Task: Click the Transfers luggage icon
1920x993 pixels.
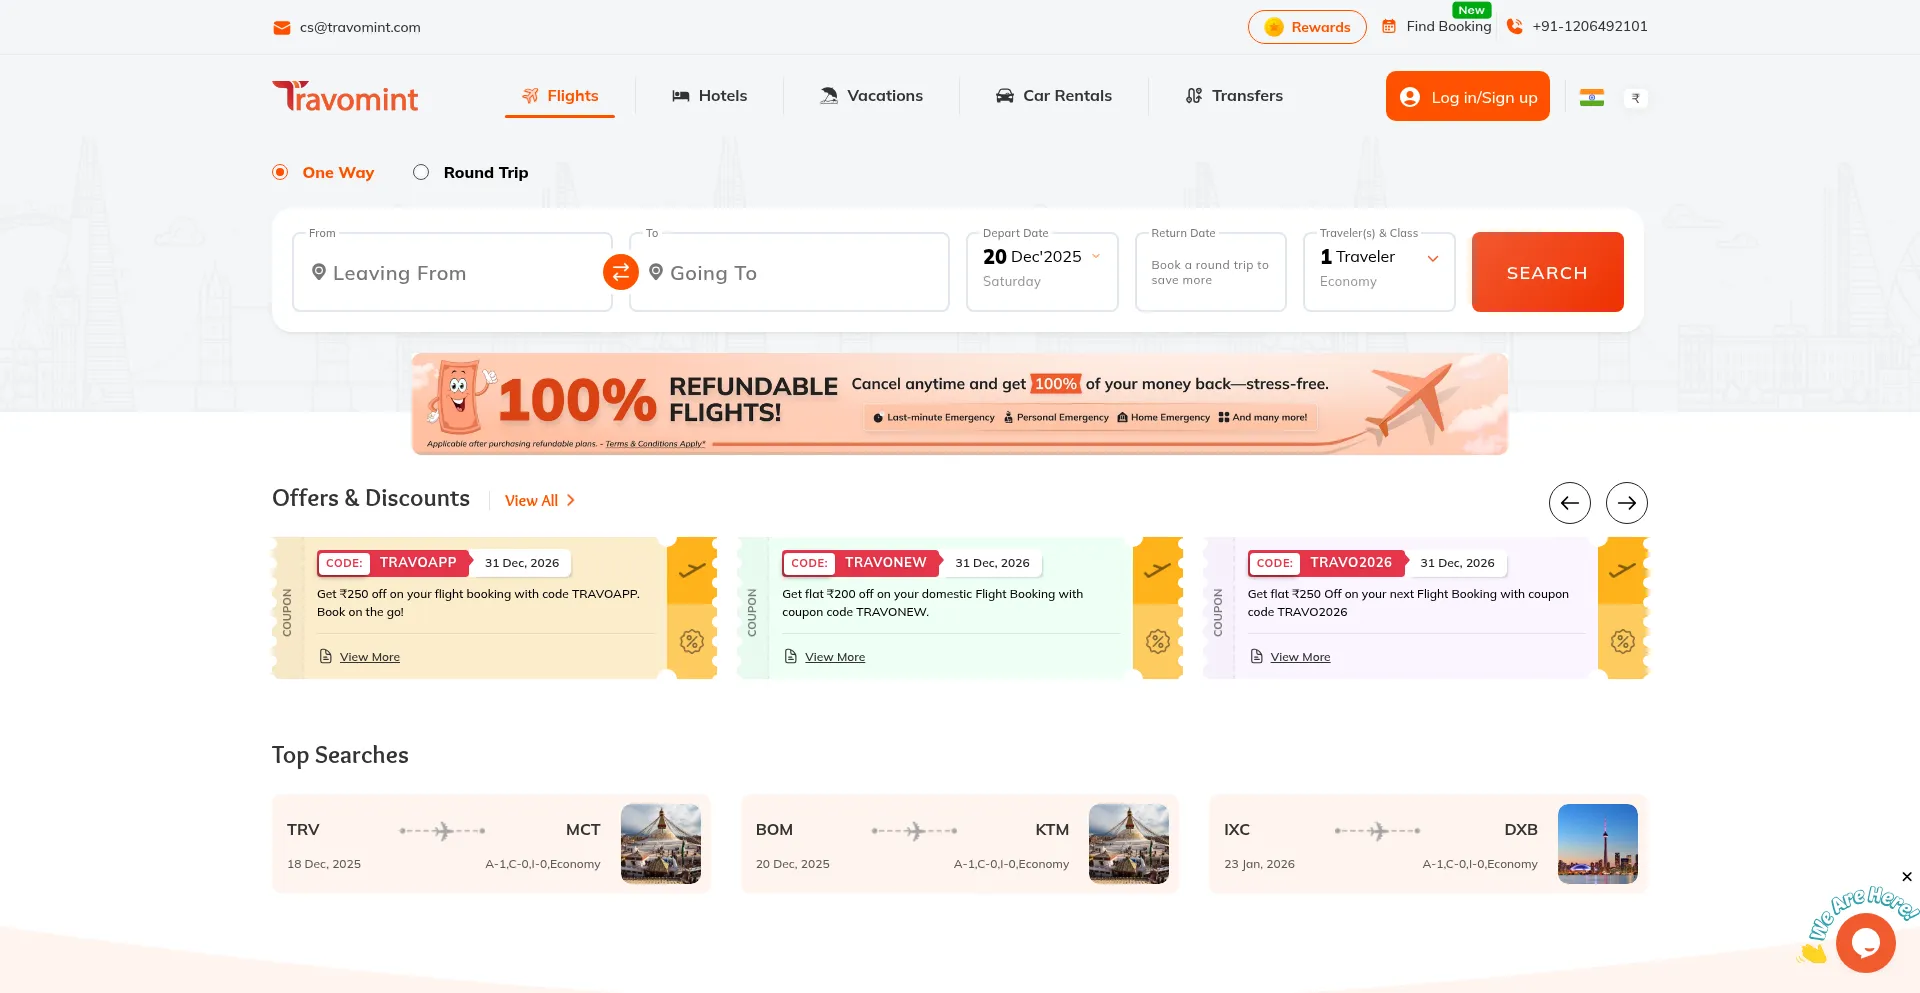Action: [1193, 95]
